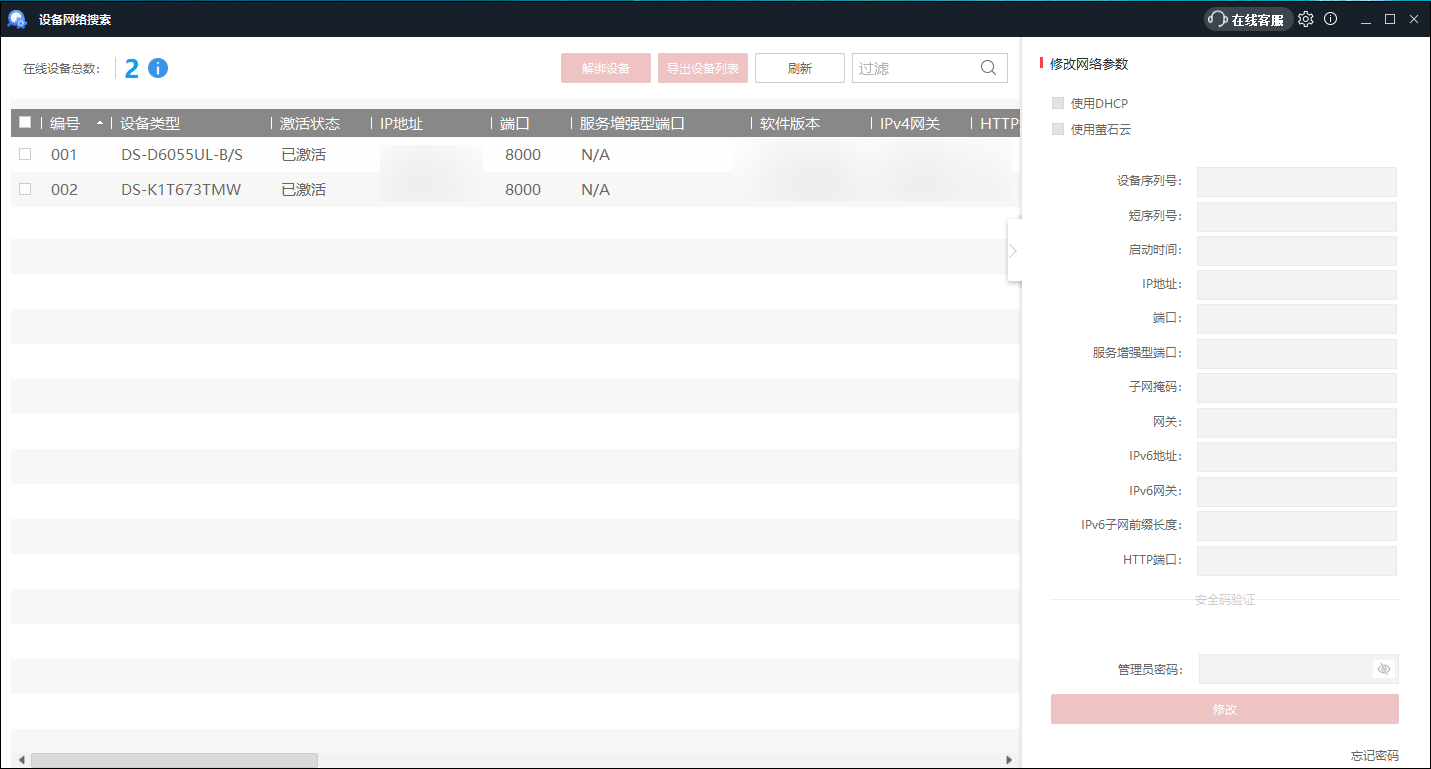Screen dimensions: 1431x769
Task: Click the IPv6子网前缀长度 field
Action: point(1297,526)
